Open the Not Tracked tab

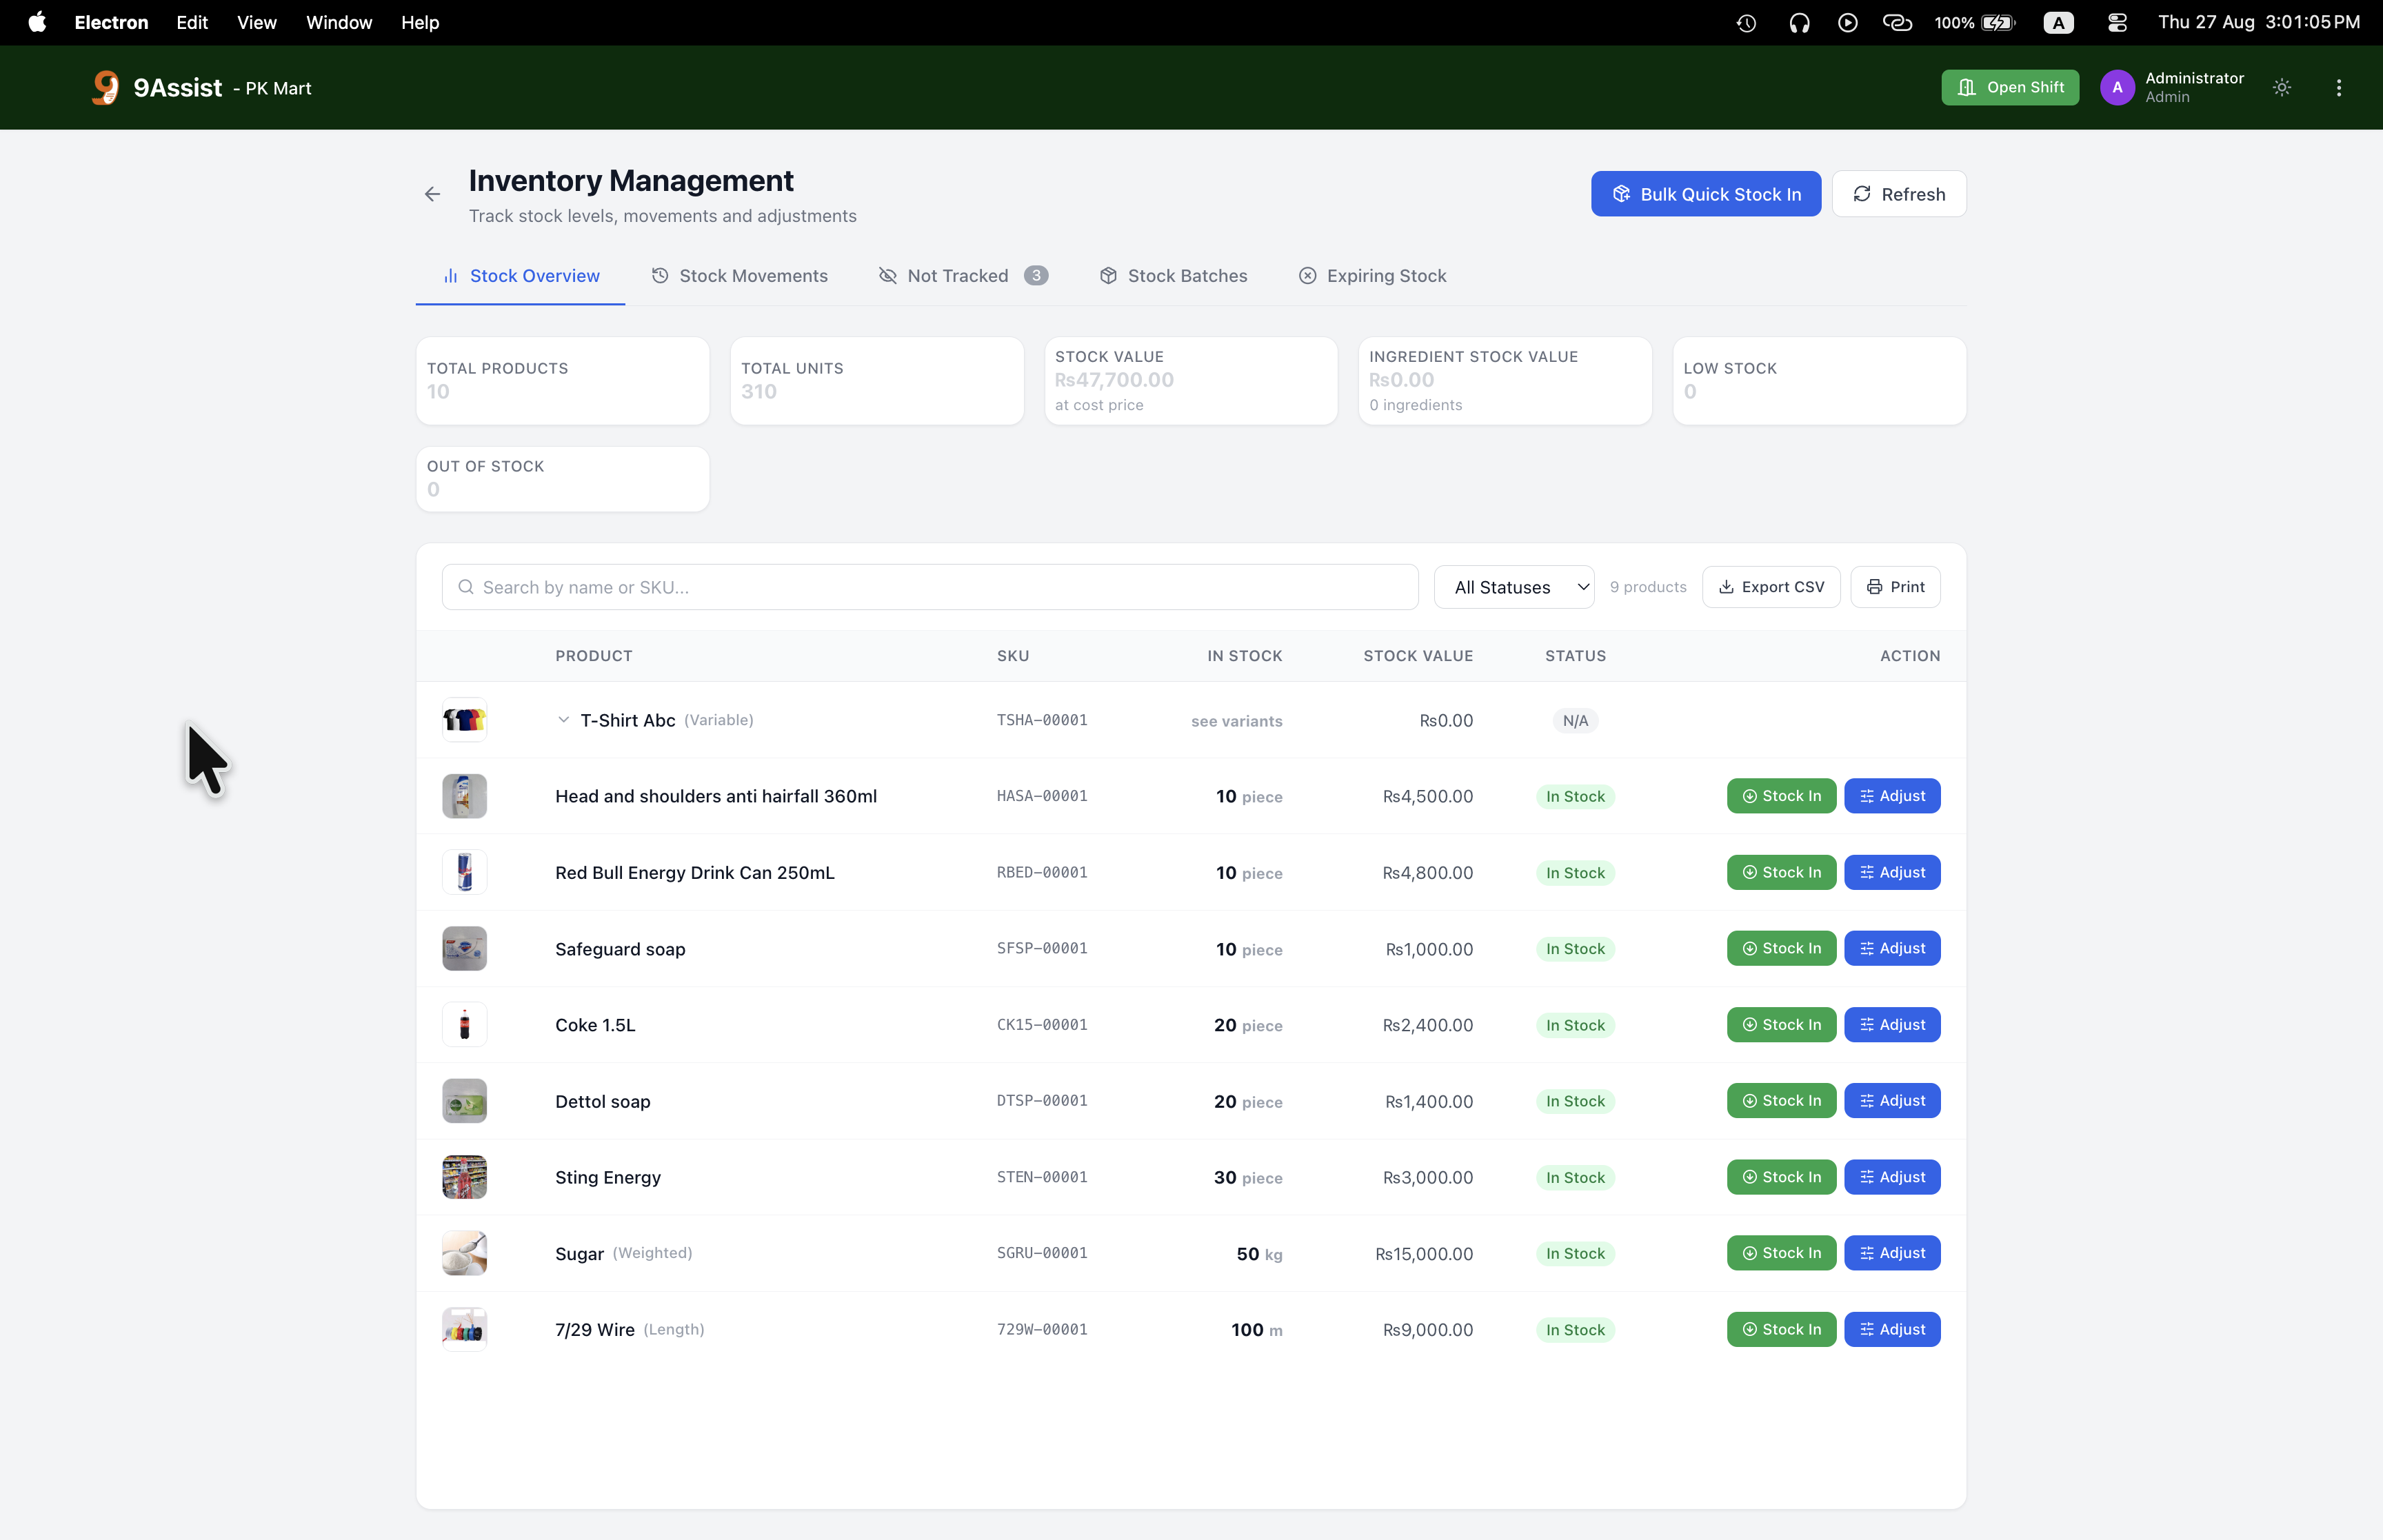click(x=963, y=276)
